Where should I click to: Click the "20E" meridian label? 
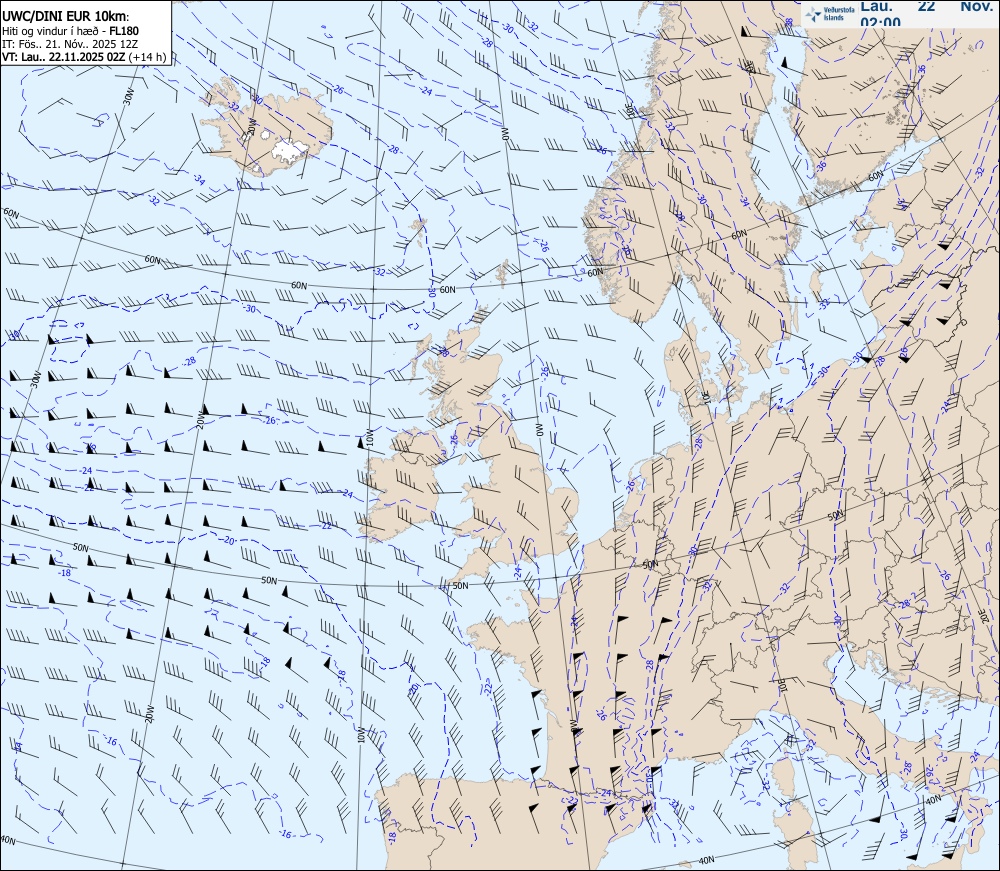point(985,615)
